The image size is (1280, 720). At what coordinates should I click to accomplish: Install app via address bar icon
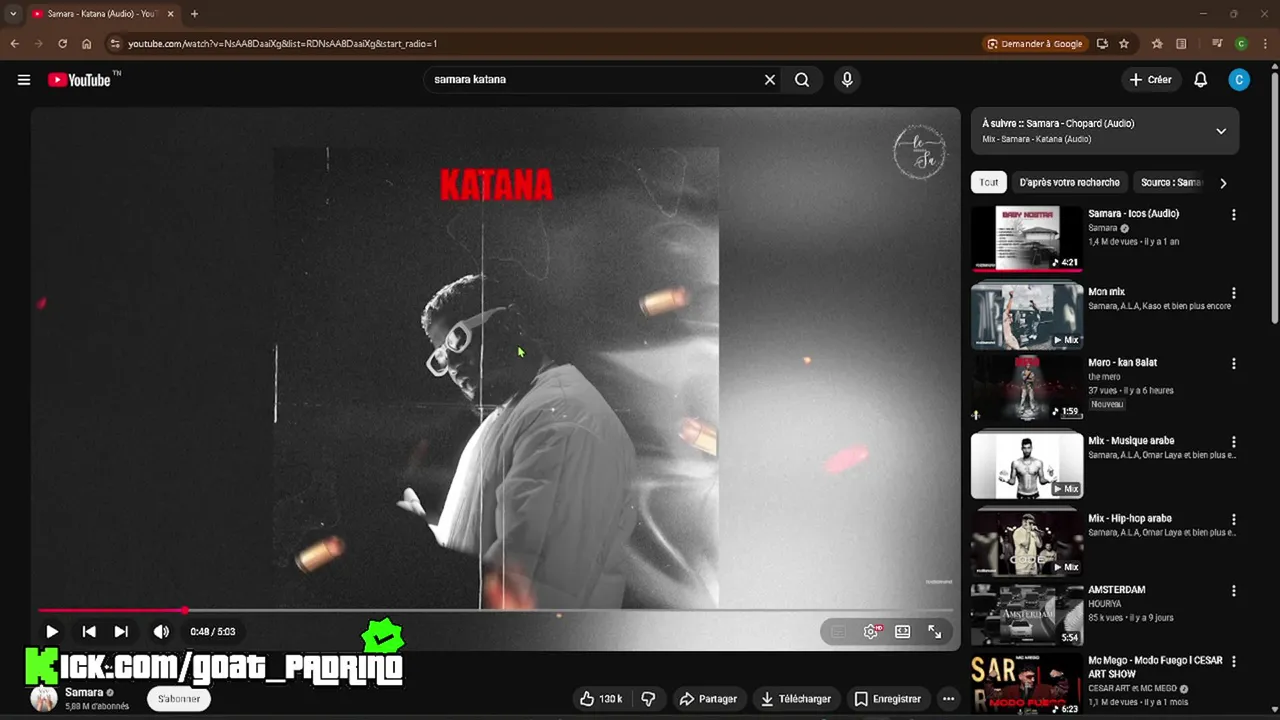pyautogui.click(x=1102, y=44)
